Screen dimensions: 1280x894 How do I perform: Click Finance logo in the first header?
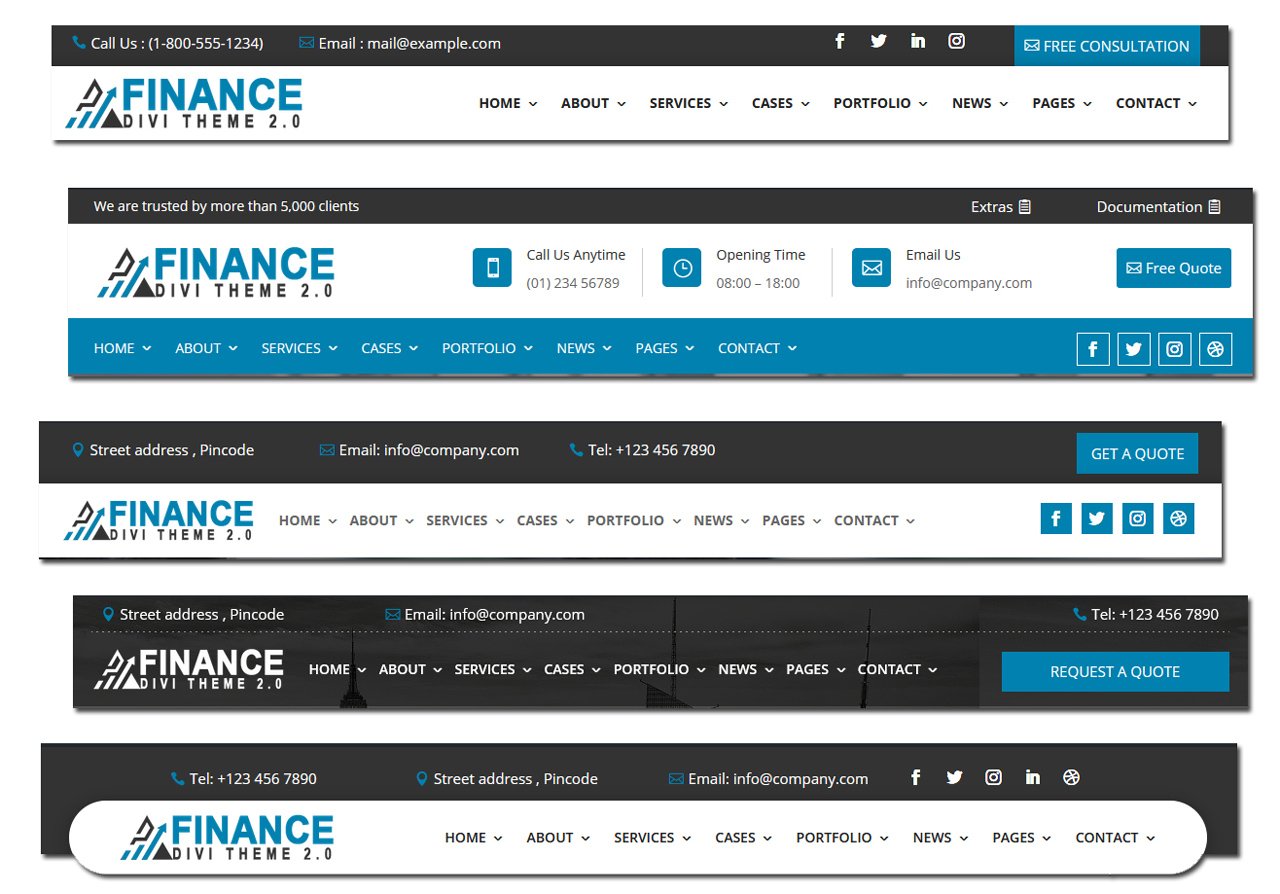[x=184, y=103]
